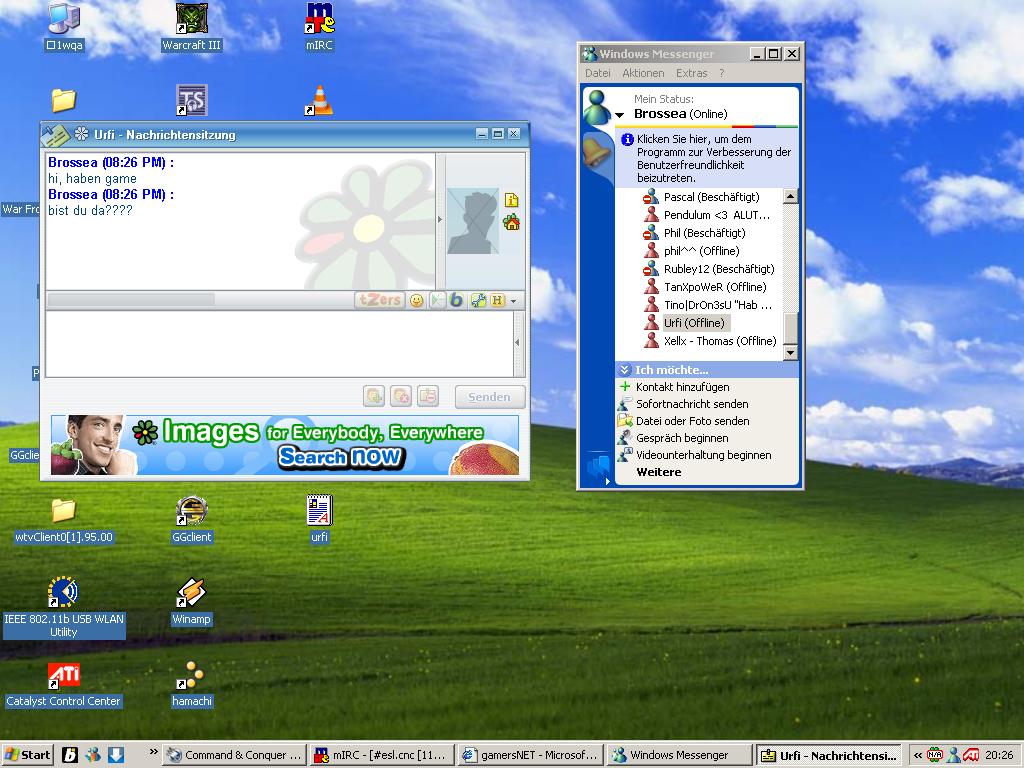Open the status dropdown arrow next to Brossea
The height and width of the screenshot is (768, 1024).
620,115
